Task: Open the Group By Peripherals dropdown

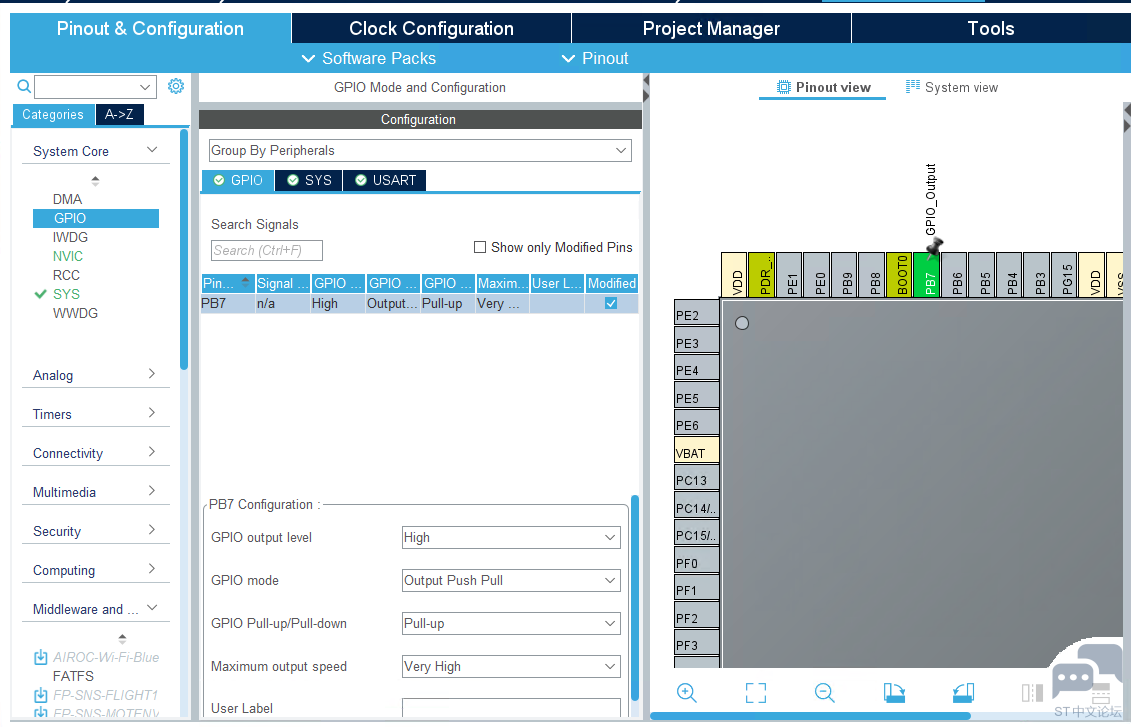Action: tap(420, 151)
